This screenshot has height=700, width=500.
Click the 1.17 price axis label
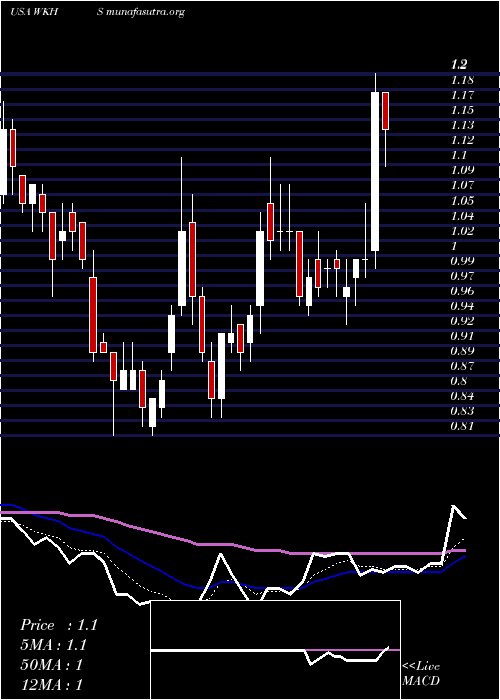pos(462,95)
